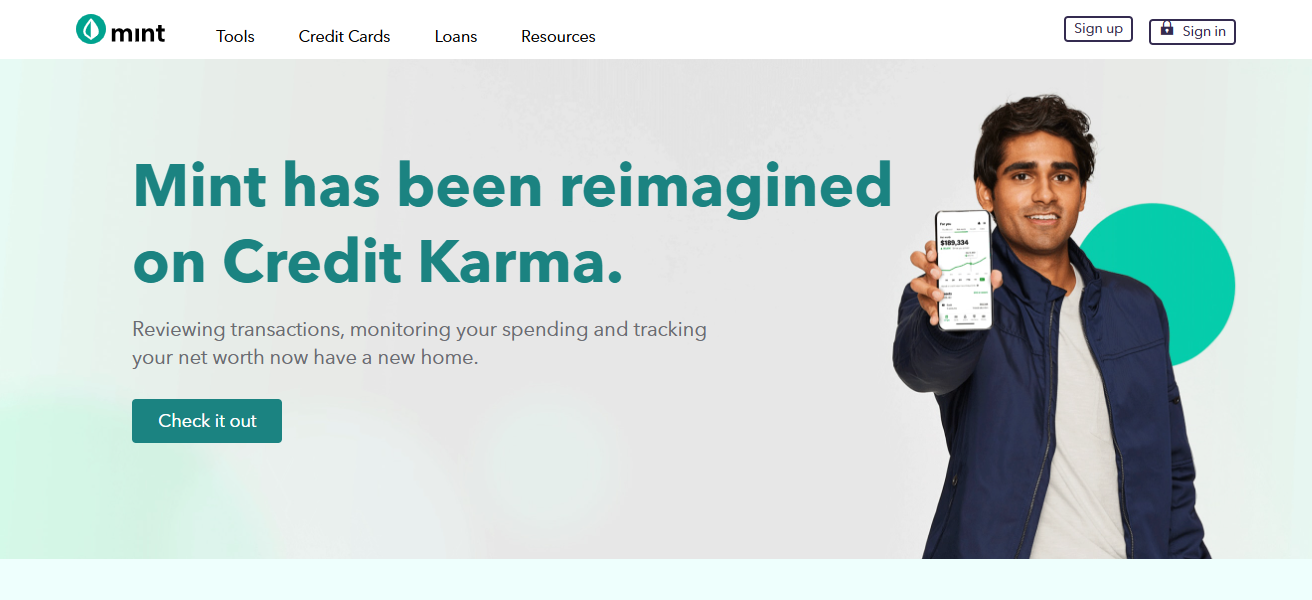This screenshot has height=600, width=1312.
Task: Click the Sign in button text
Action: point(1204,31)
